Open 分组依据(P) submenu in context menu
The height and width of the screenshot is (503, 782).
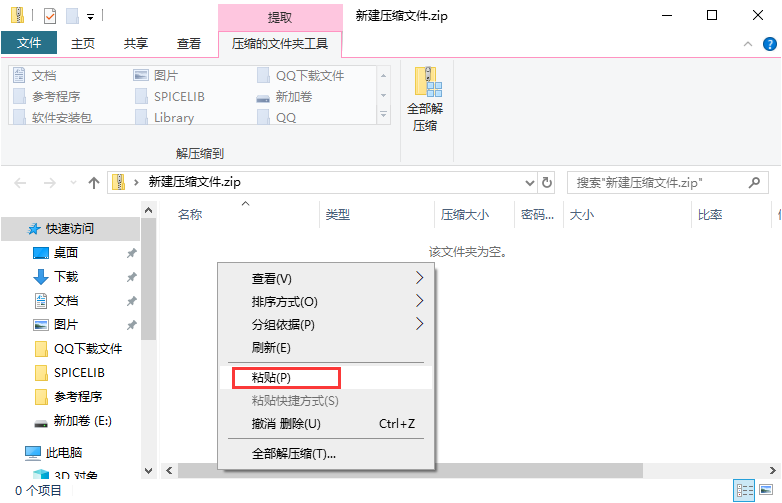click(326, 324)
